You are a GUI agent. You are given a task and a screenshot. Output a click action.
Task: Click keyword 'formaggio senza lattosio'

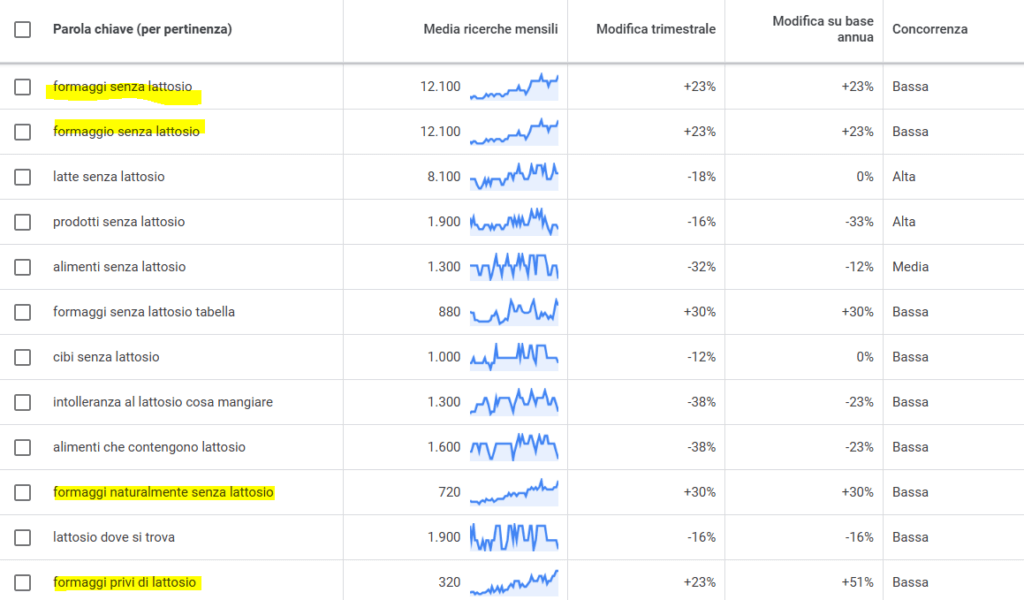[126, 131]
